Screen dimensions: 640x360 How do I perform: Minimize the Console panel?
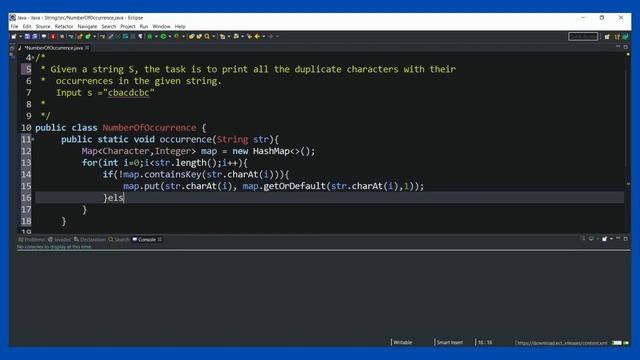[618, 238]
